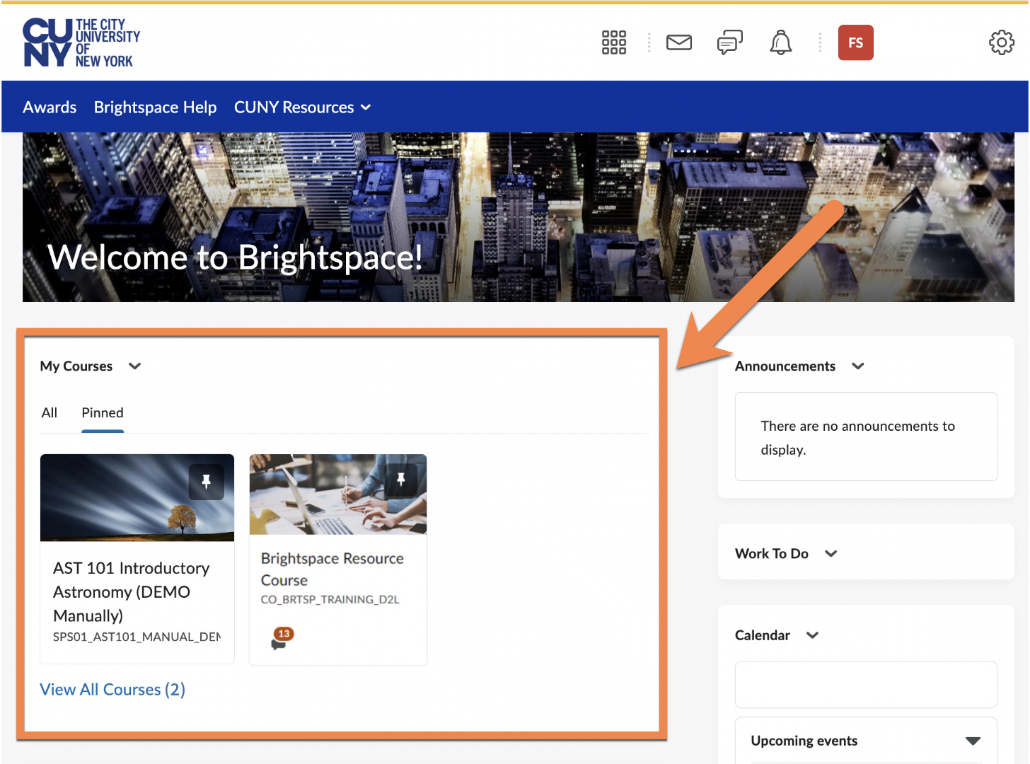Viewport: 1030px width, 764px height.
Task: Open the discussion badge on Brightspace Resource Course
Action: [281, 636]
